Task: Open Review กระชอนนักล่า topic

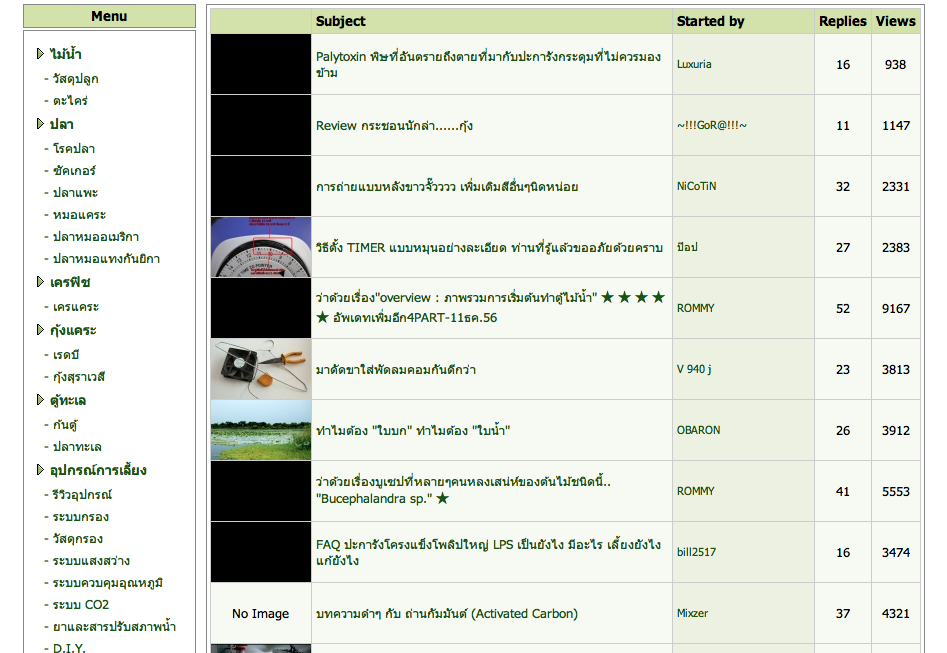Action: point(394,126)
